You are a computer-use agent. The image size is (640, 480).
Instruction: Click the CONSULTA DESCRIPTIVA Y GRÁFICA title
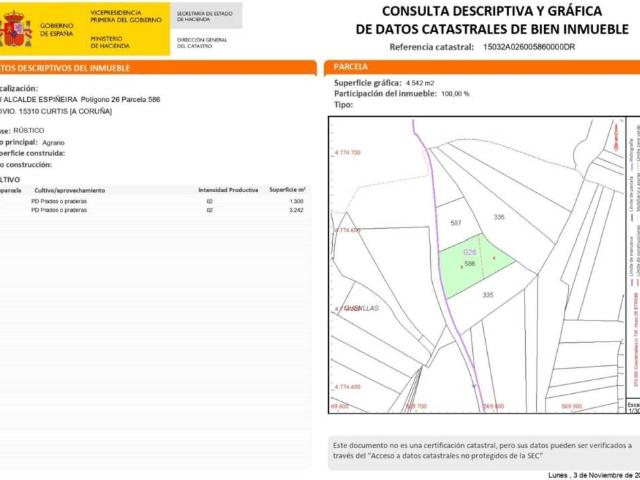[x=492, y=11]
